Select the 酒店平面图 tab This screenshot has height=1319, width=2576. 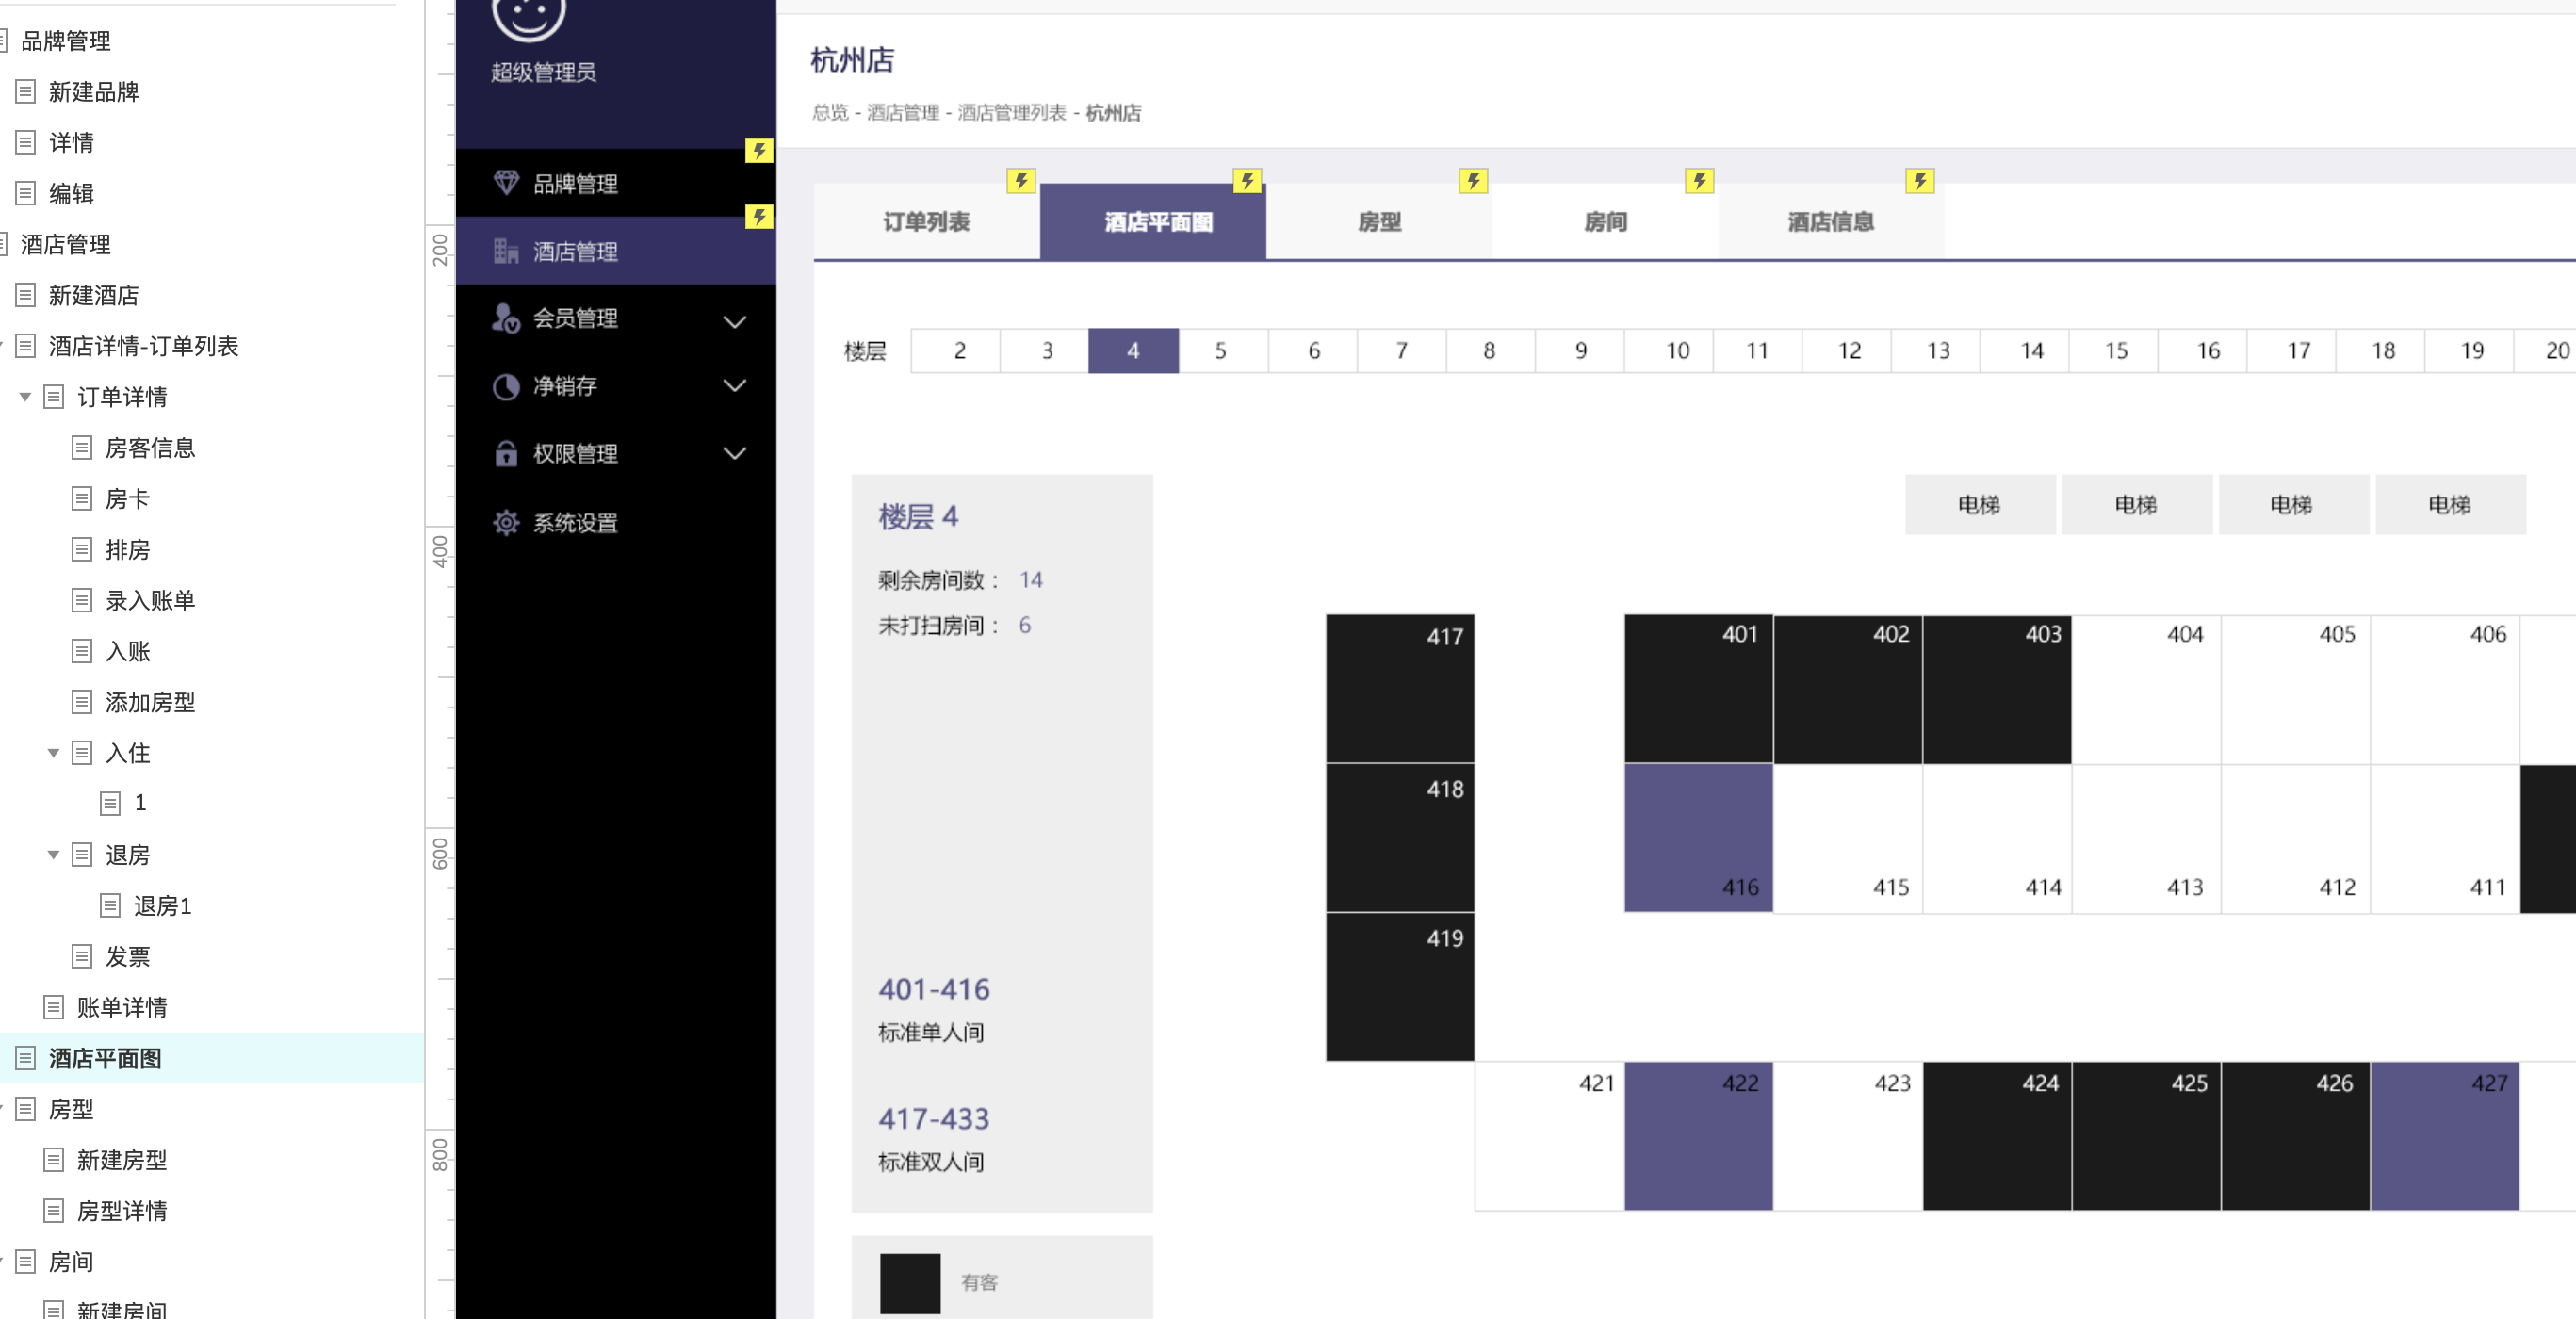[x=1153, y=221]
